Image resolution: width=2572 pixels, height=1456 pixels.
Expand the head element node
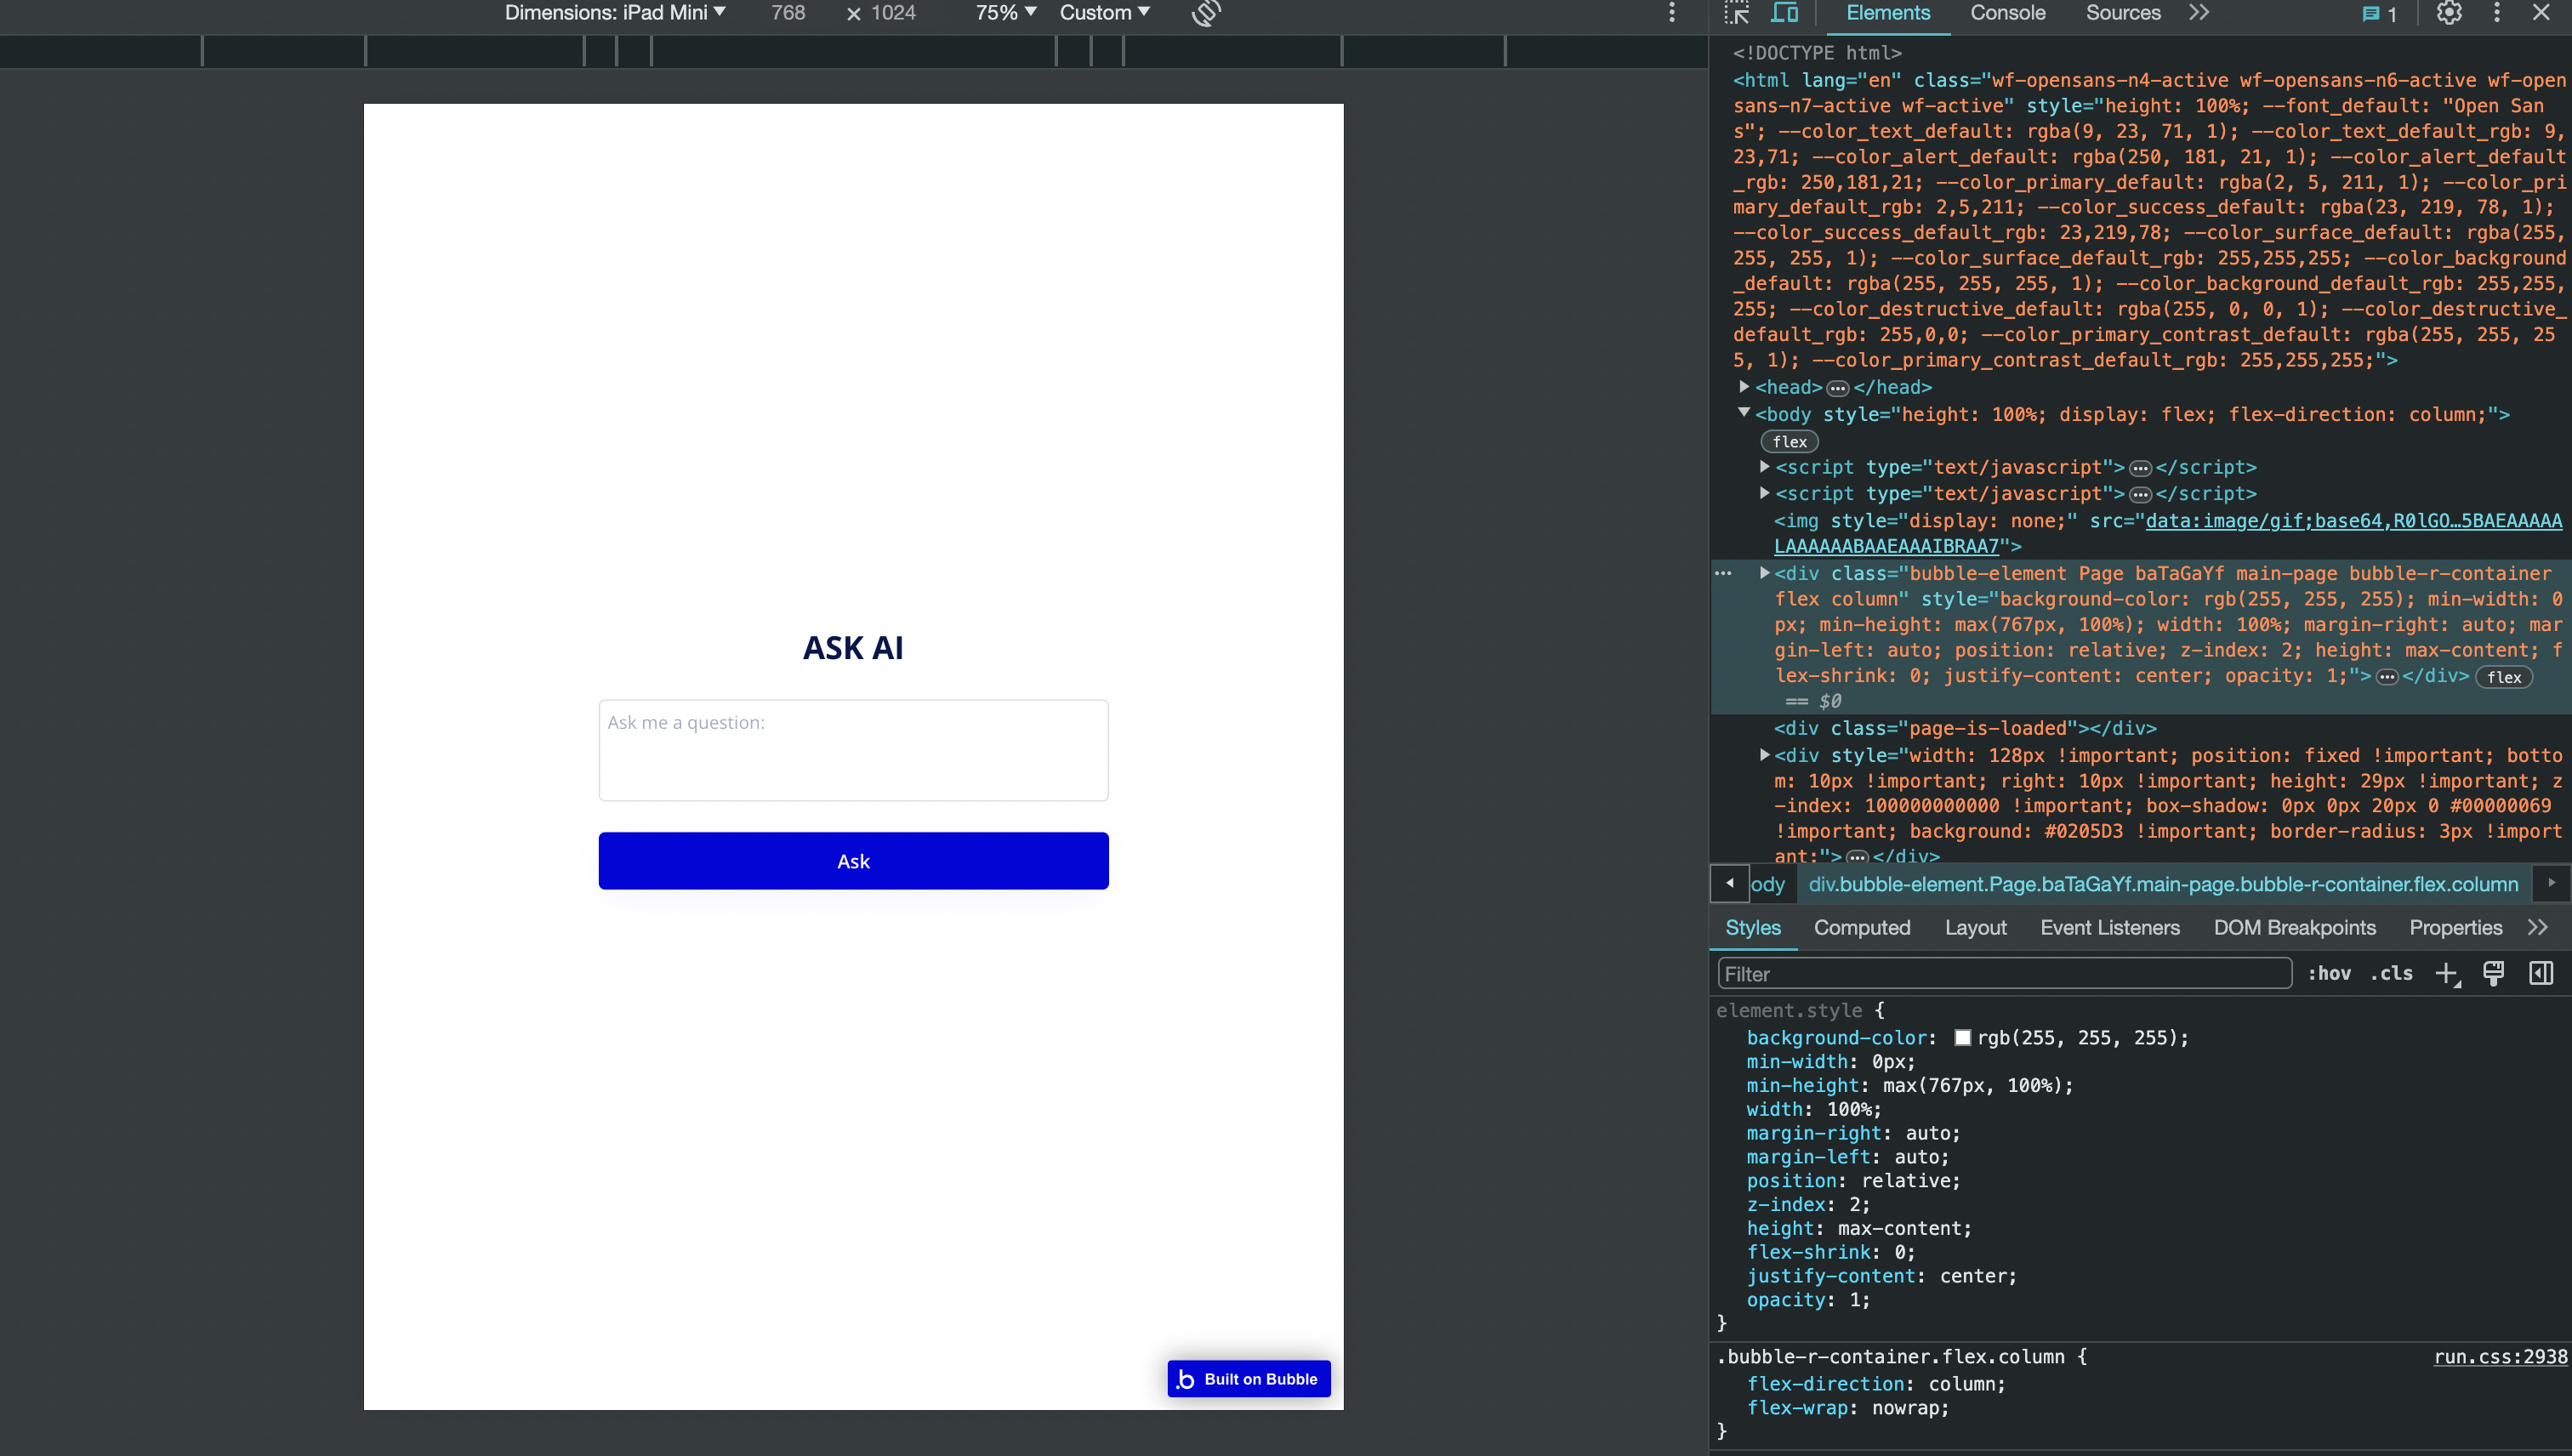click(x=1744, y=386)
